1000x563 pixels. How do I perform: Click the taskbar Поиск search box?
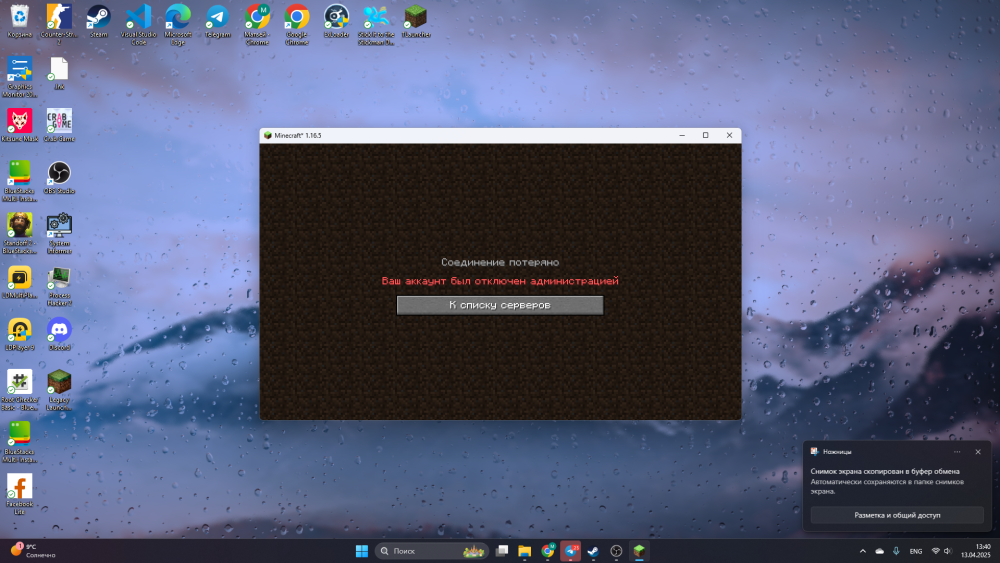pyautogui.click(x=432, y=551)
